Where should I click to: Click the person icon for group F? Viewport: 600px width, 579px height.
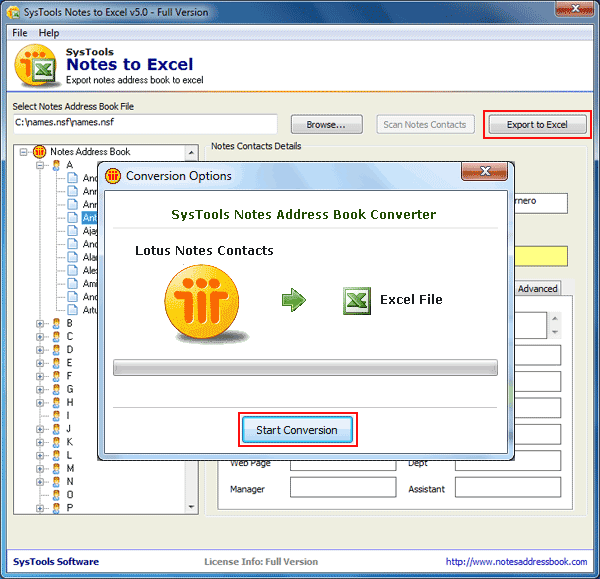(56, 376)
